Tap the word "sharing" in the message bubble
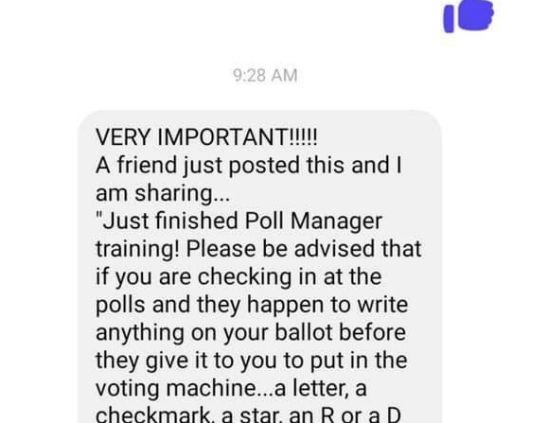This screenshot has height=423, width=536. [173, 194]
